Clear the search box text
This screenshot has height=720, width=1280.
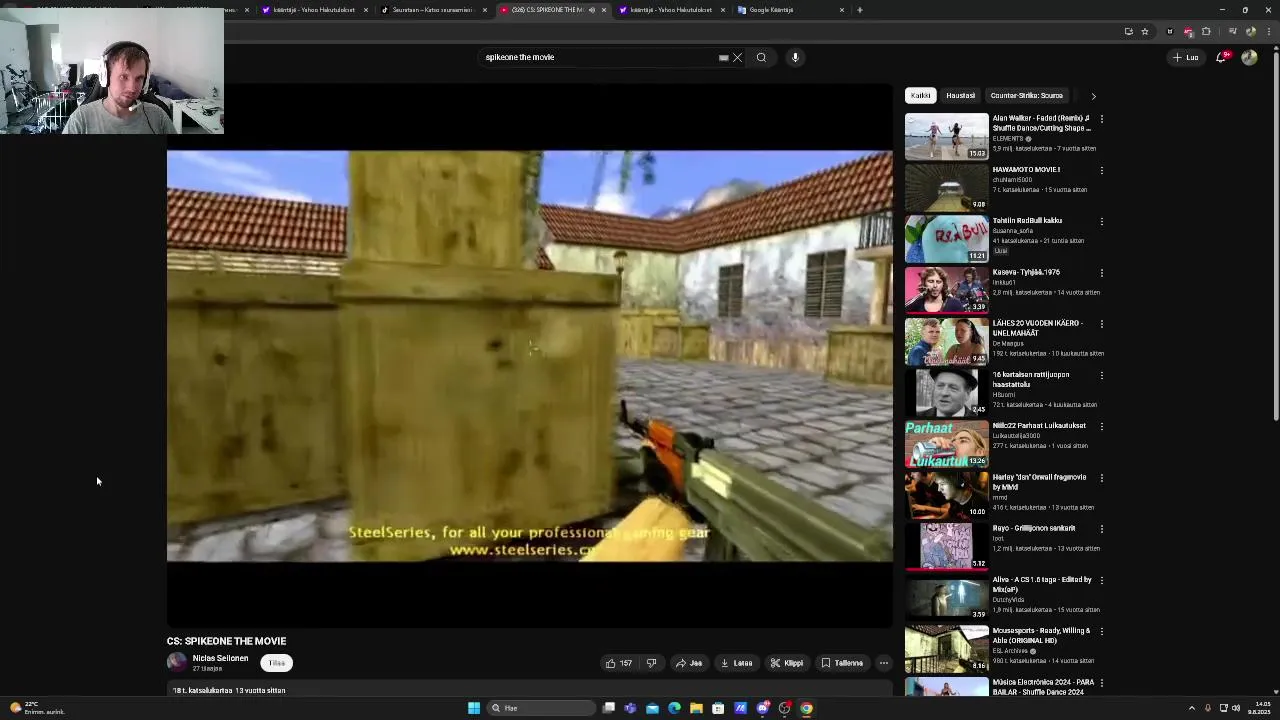[x=737, y=57]
